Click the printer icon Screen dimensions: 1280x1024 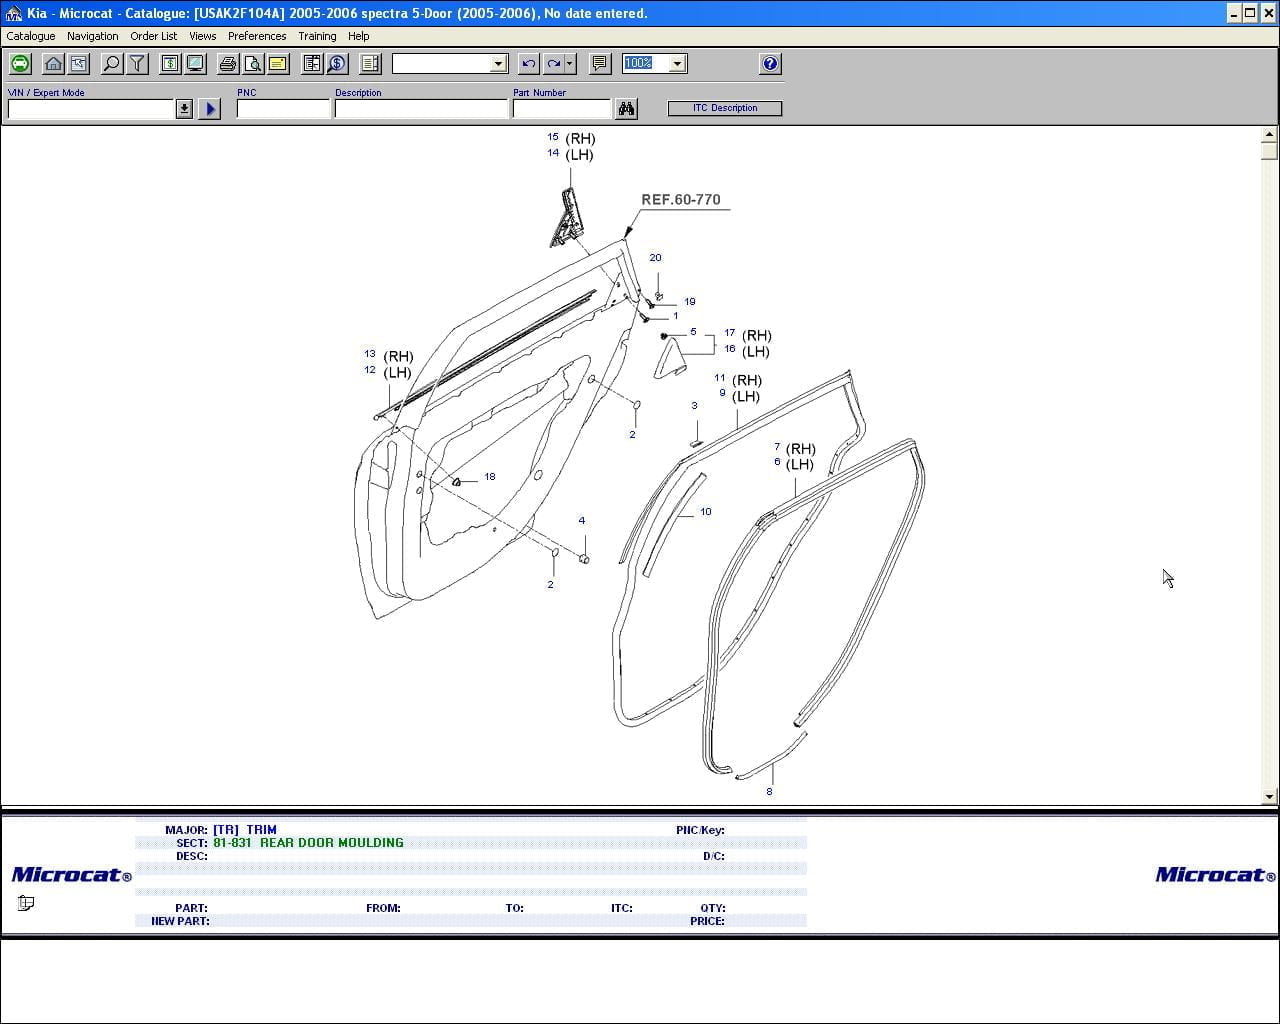click(228, 64)
